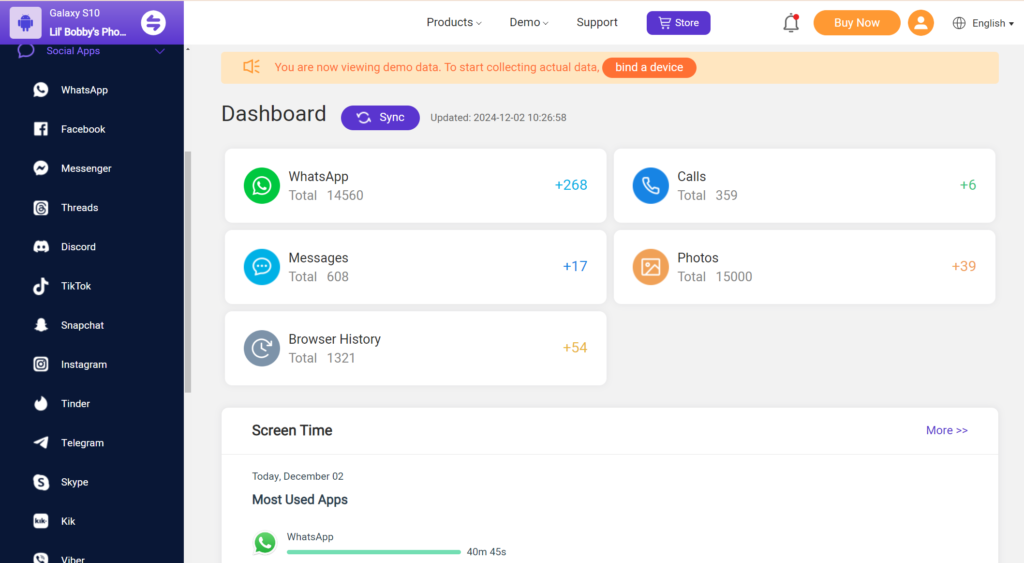Click the Skype icon in sidebar
Image resolution: width=1024 pixels, height=563 pixels.
click(40, 482)
